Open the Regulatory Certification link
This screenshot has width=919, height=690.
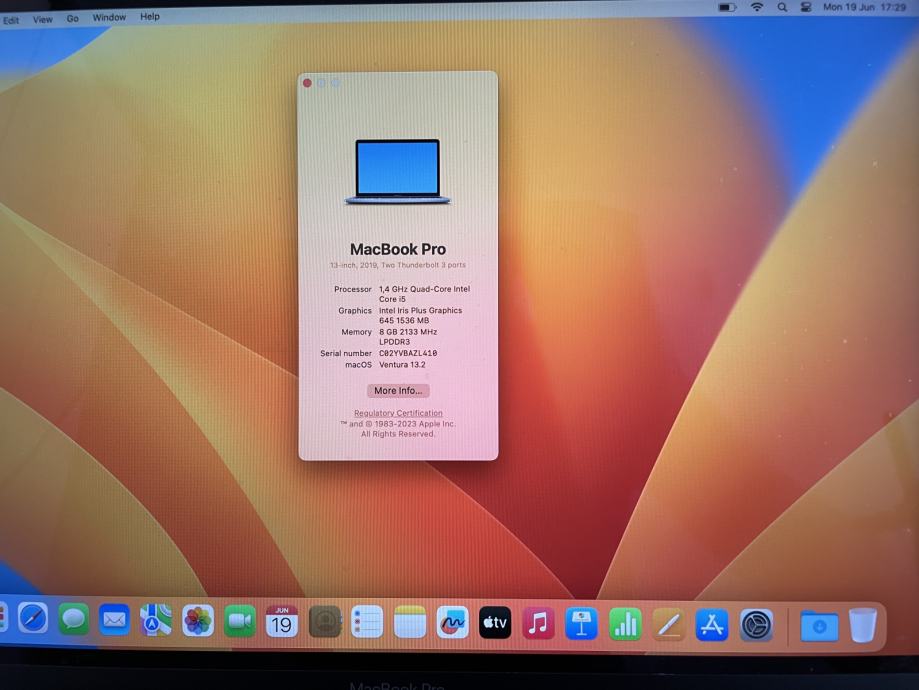point(398,413)
